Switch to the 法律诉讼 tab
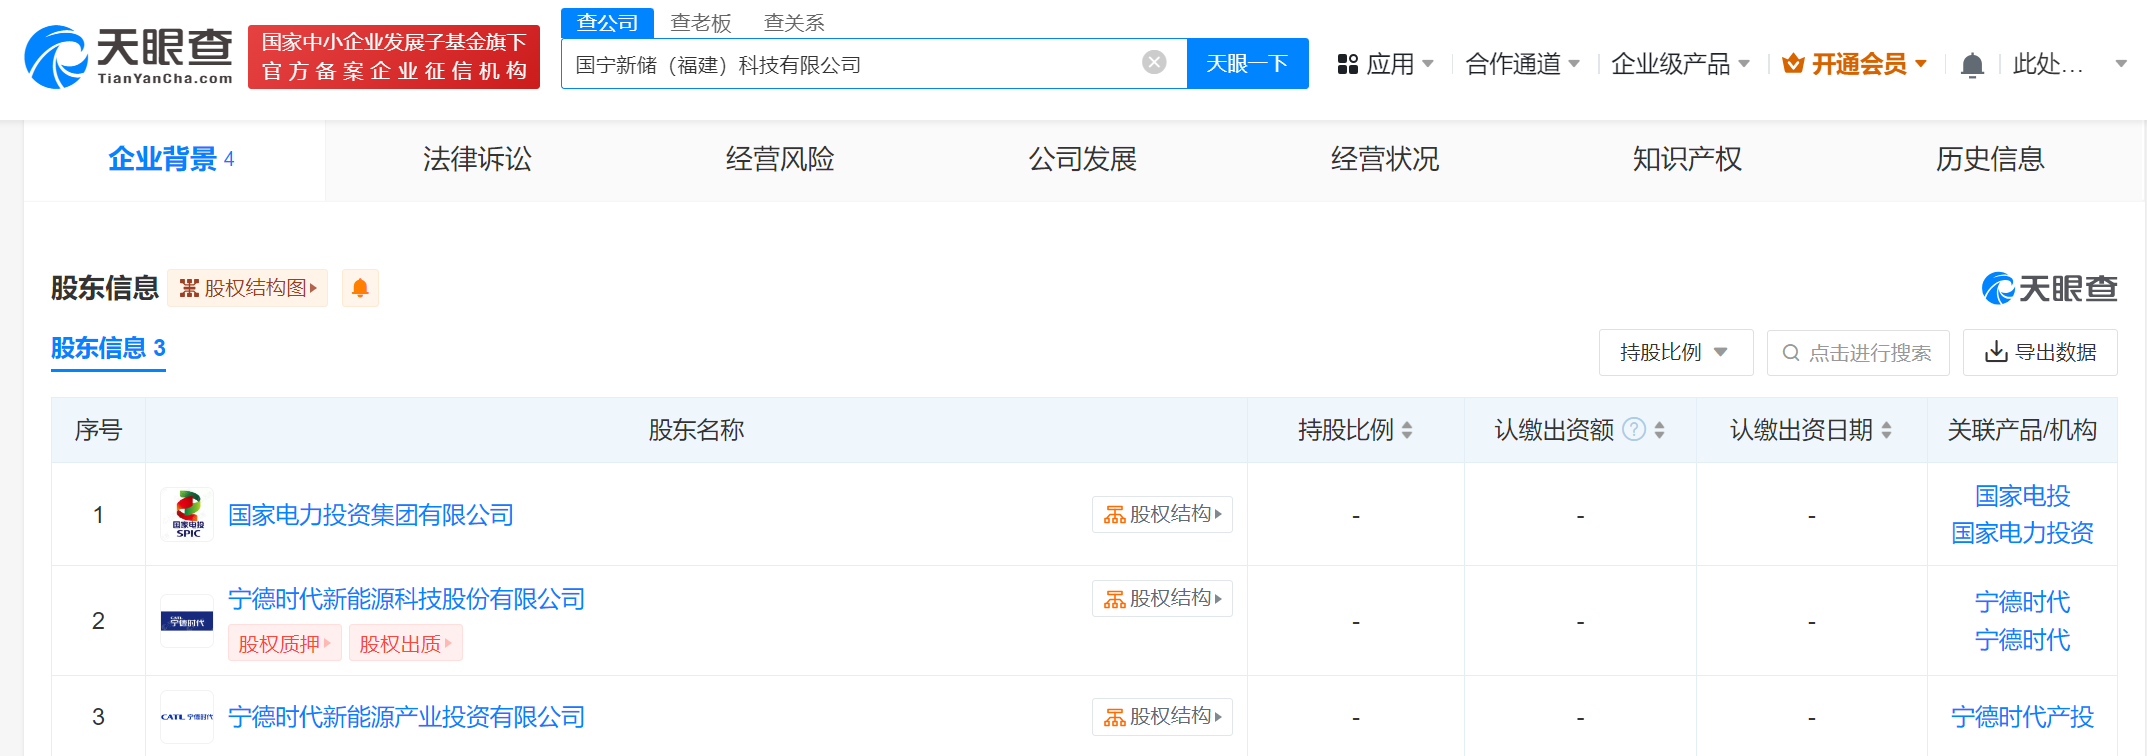 click(477, 159)
